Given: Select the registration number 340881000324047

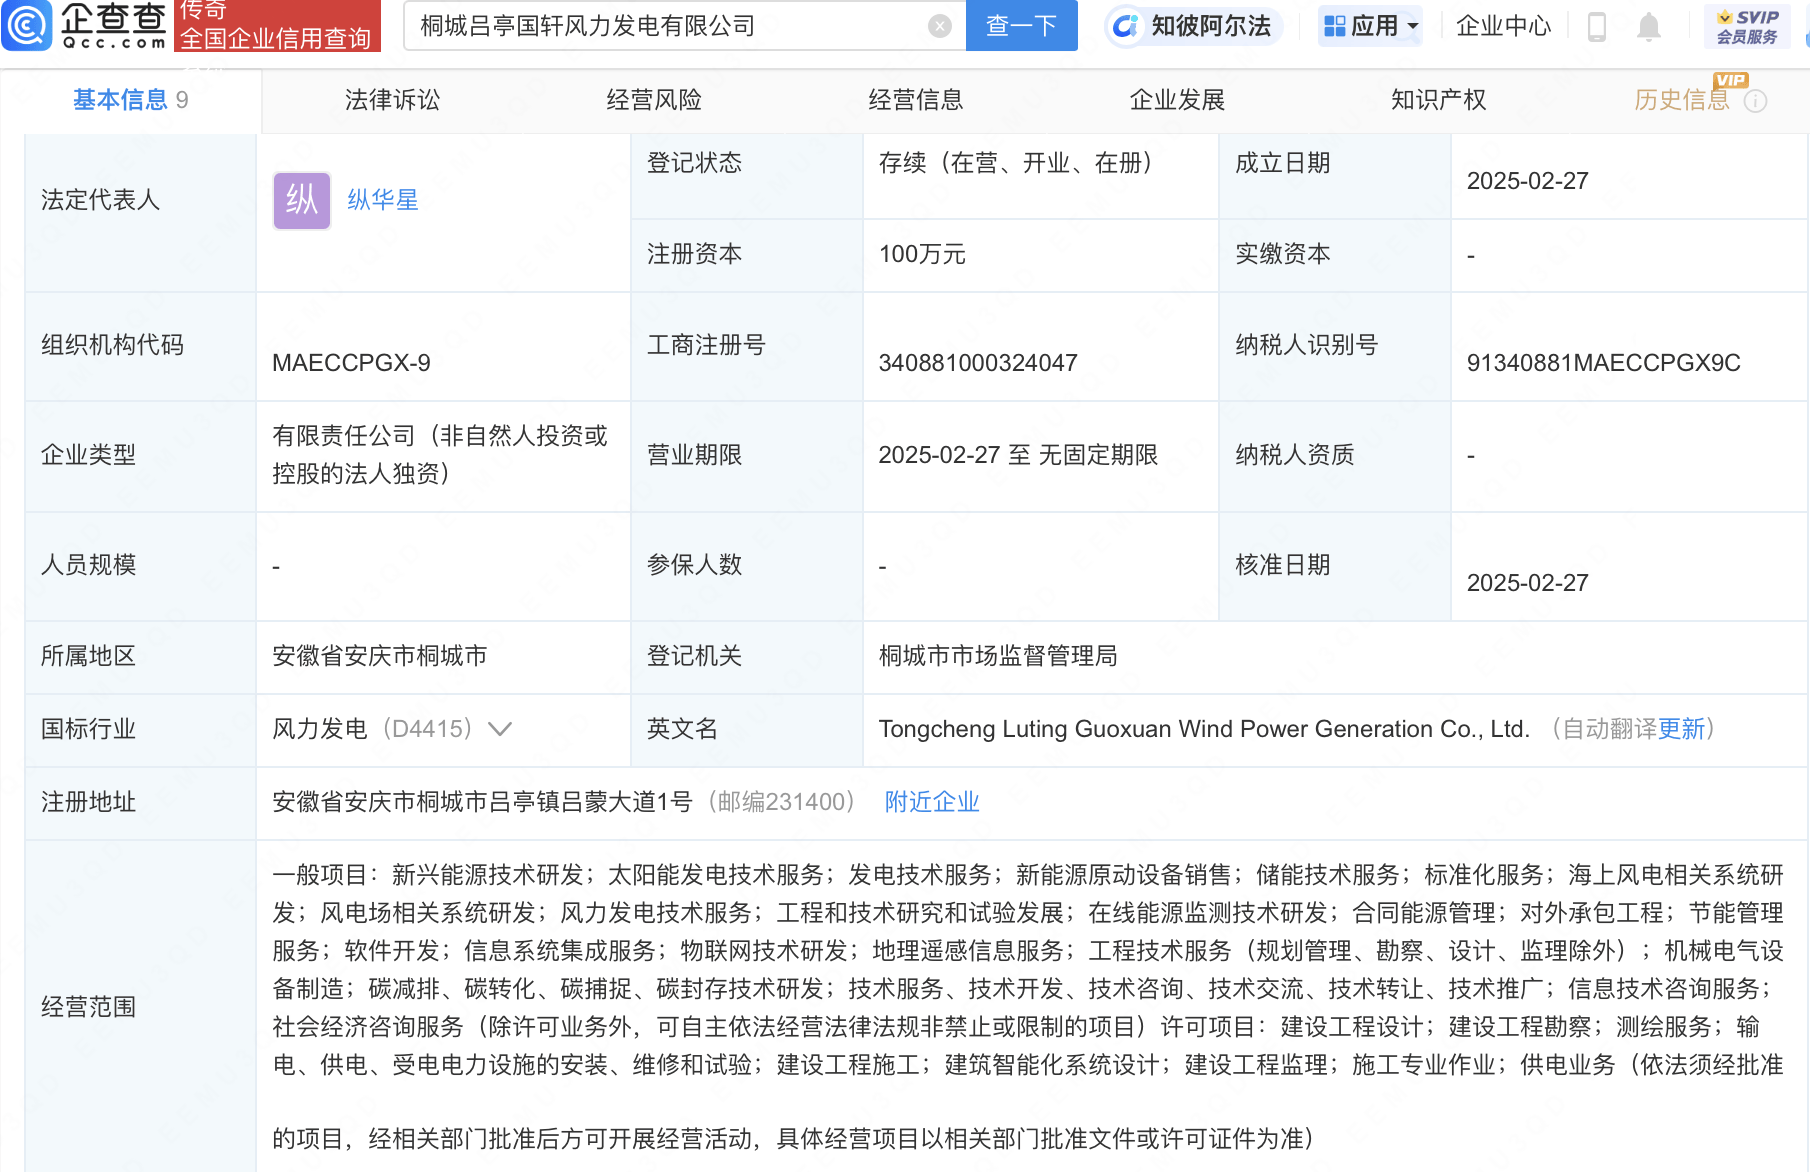Looking at the screenshot, I should 978,363.
